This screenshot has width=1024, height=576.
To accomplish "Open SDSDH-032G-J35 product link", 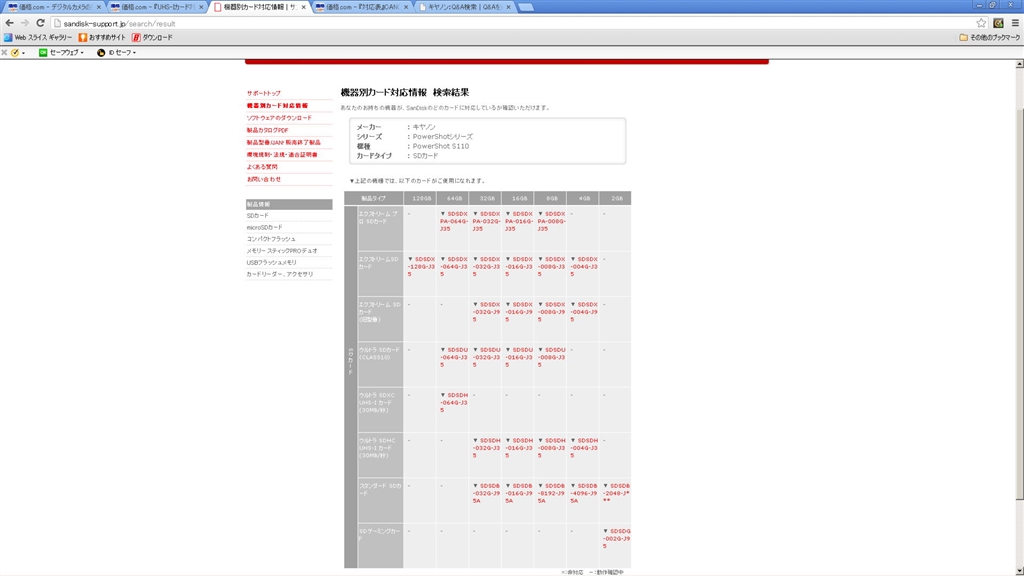I will 487,448.
